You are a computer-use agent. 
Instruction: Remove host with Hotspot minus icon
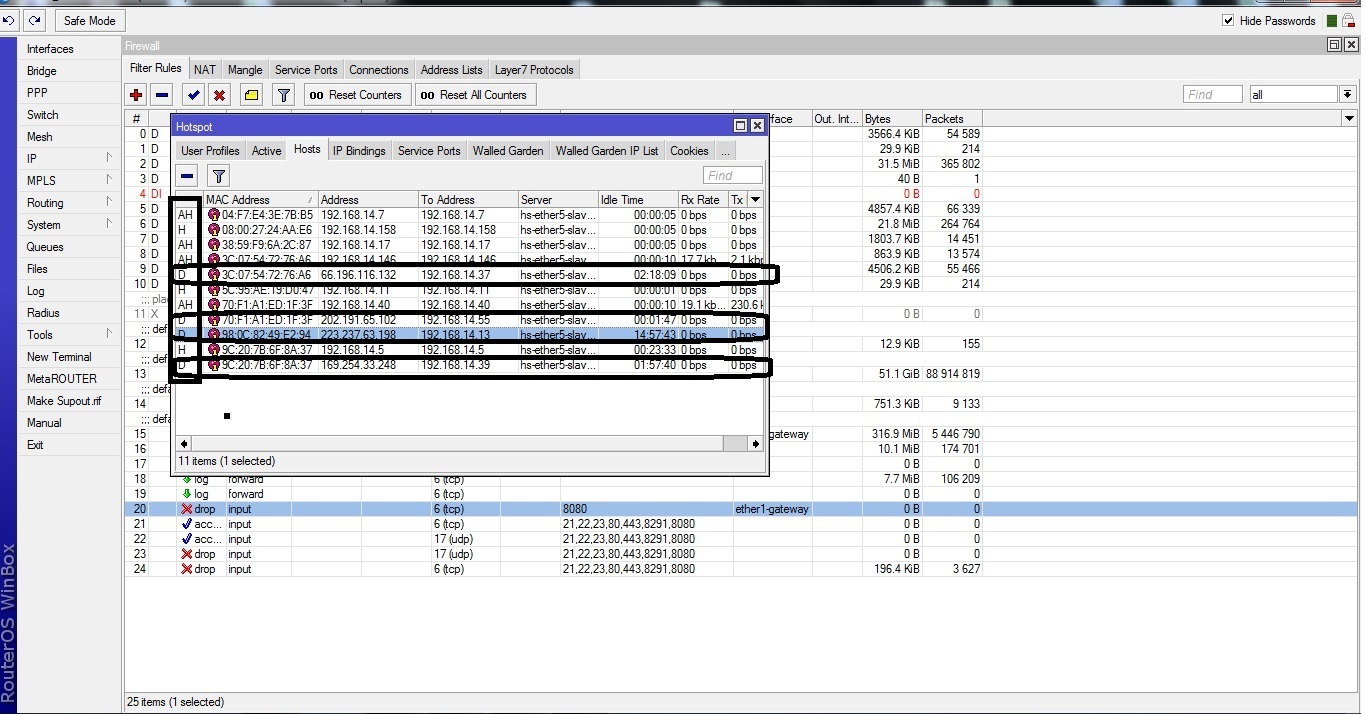187,176
